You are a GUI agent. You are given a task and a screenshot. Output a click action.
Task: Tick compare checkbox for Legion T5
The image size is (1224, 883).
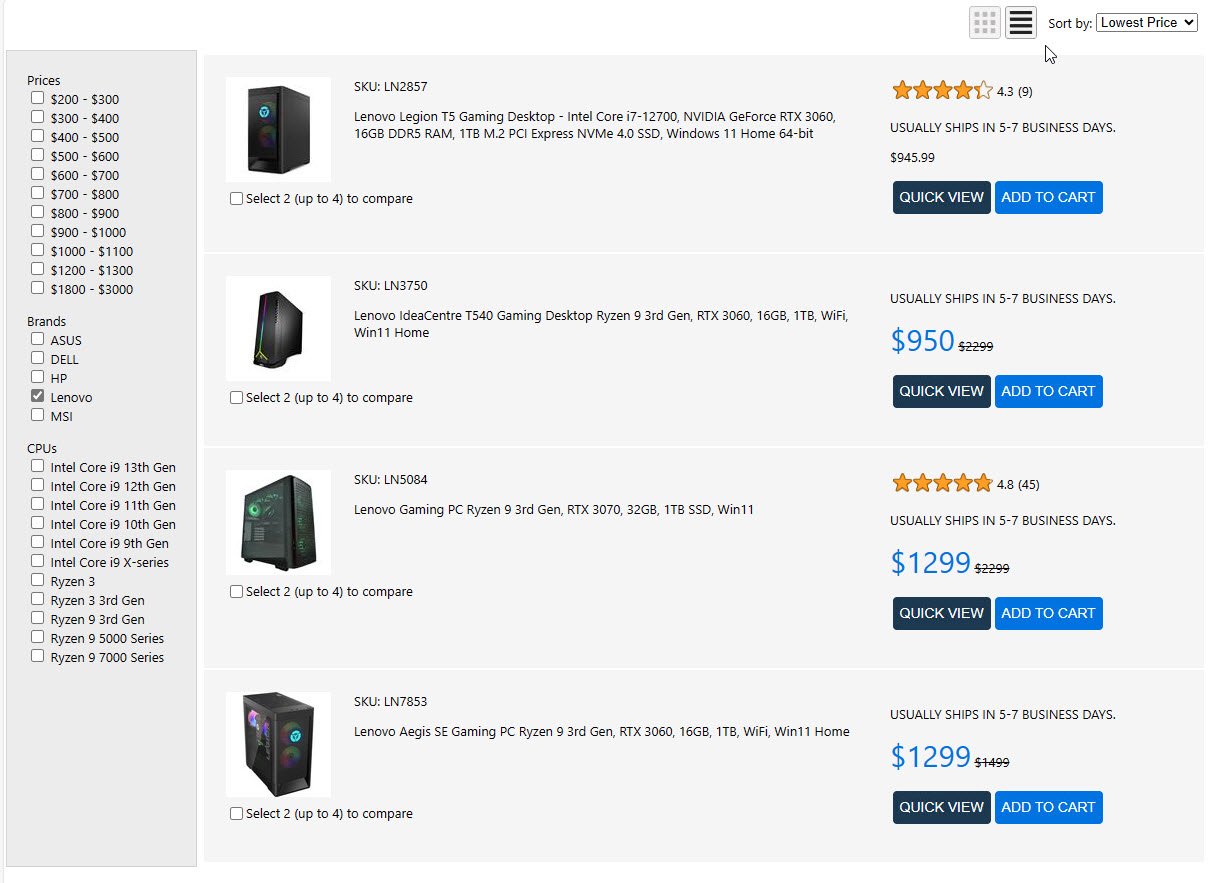click(x=237, y=198)
